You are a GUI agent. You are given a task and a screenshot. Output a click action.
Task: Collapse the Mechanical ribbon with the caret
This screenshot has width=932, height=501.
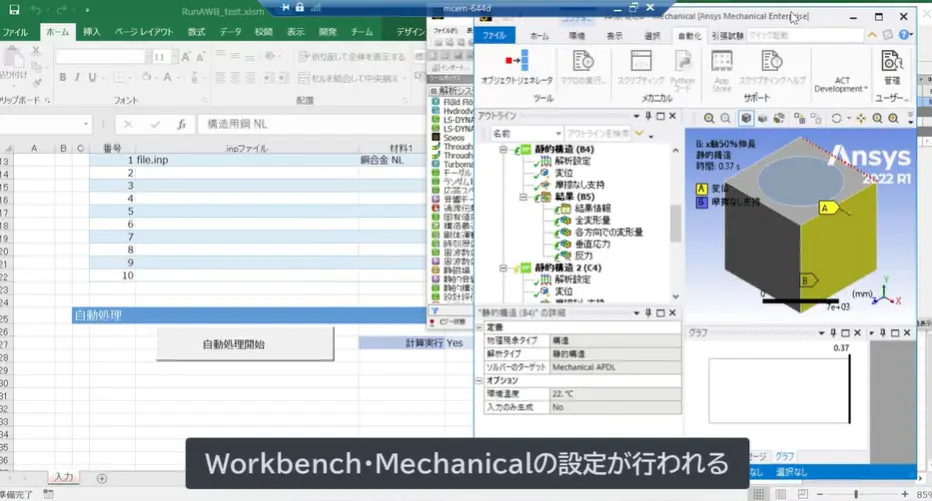point(872,35)
